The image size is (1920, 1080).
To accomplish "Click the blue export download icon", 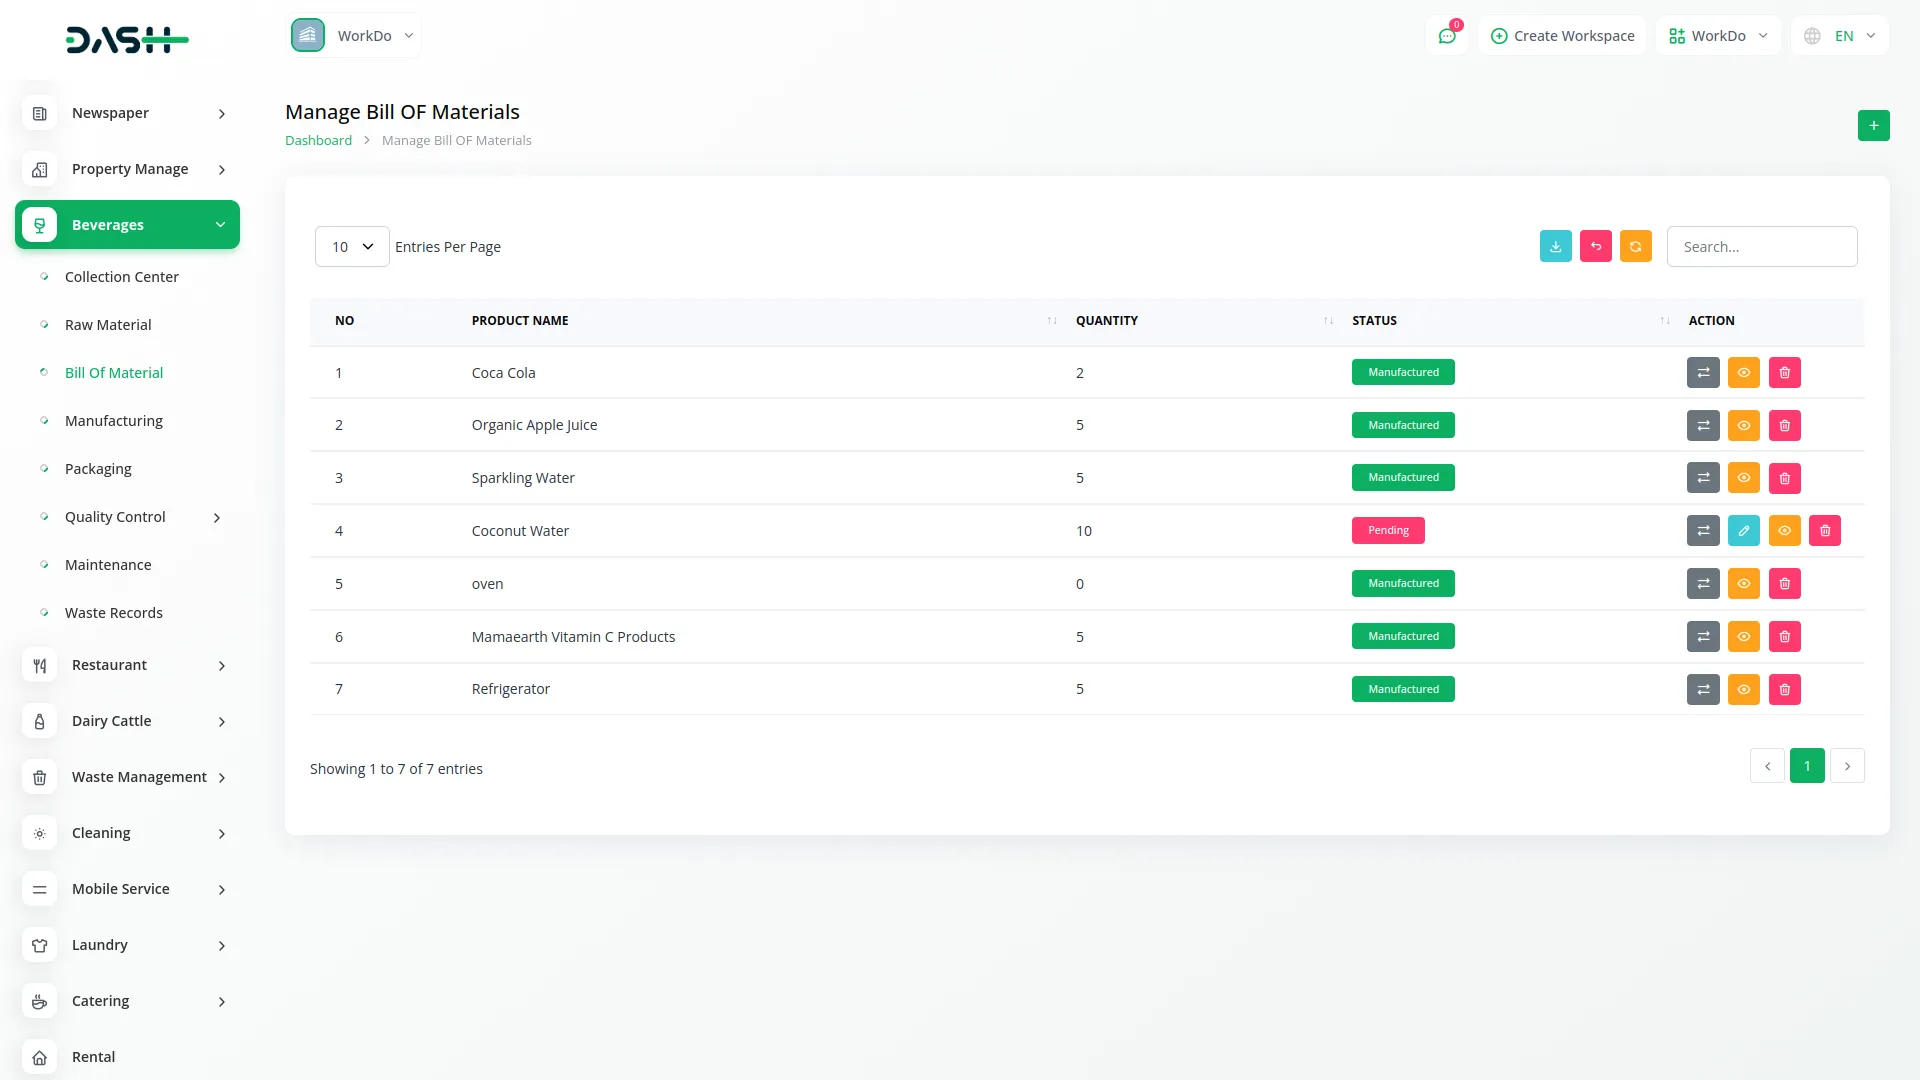I will point(1555,247).
